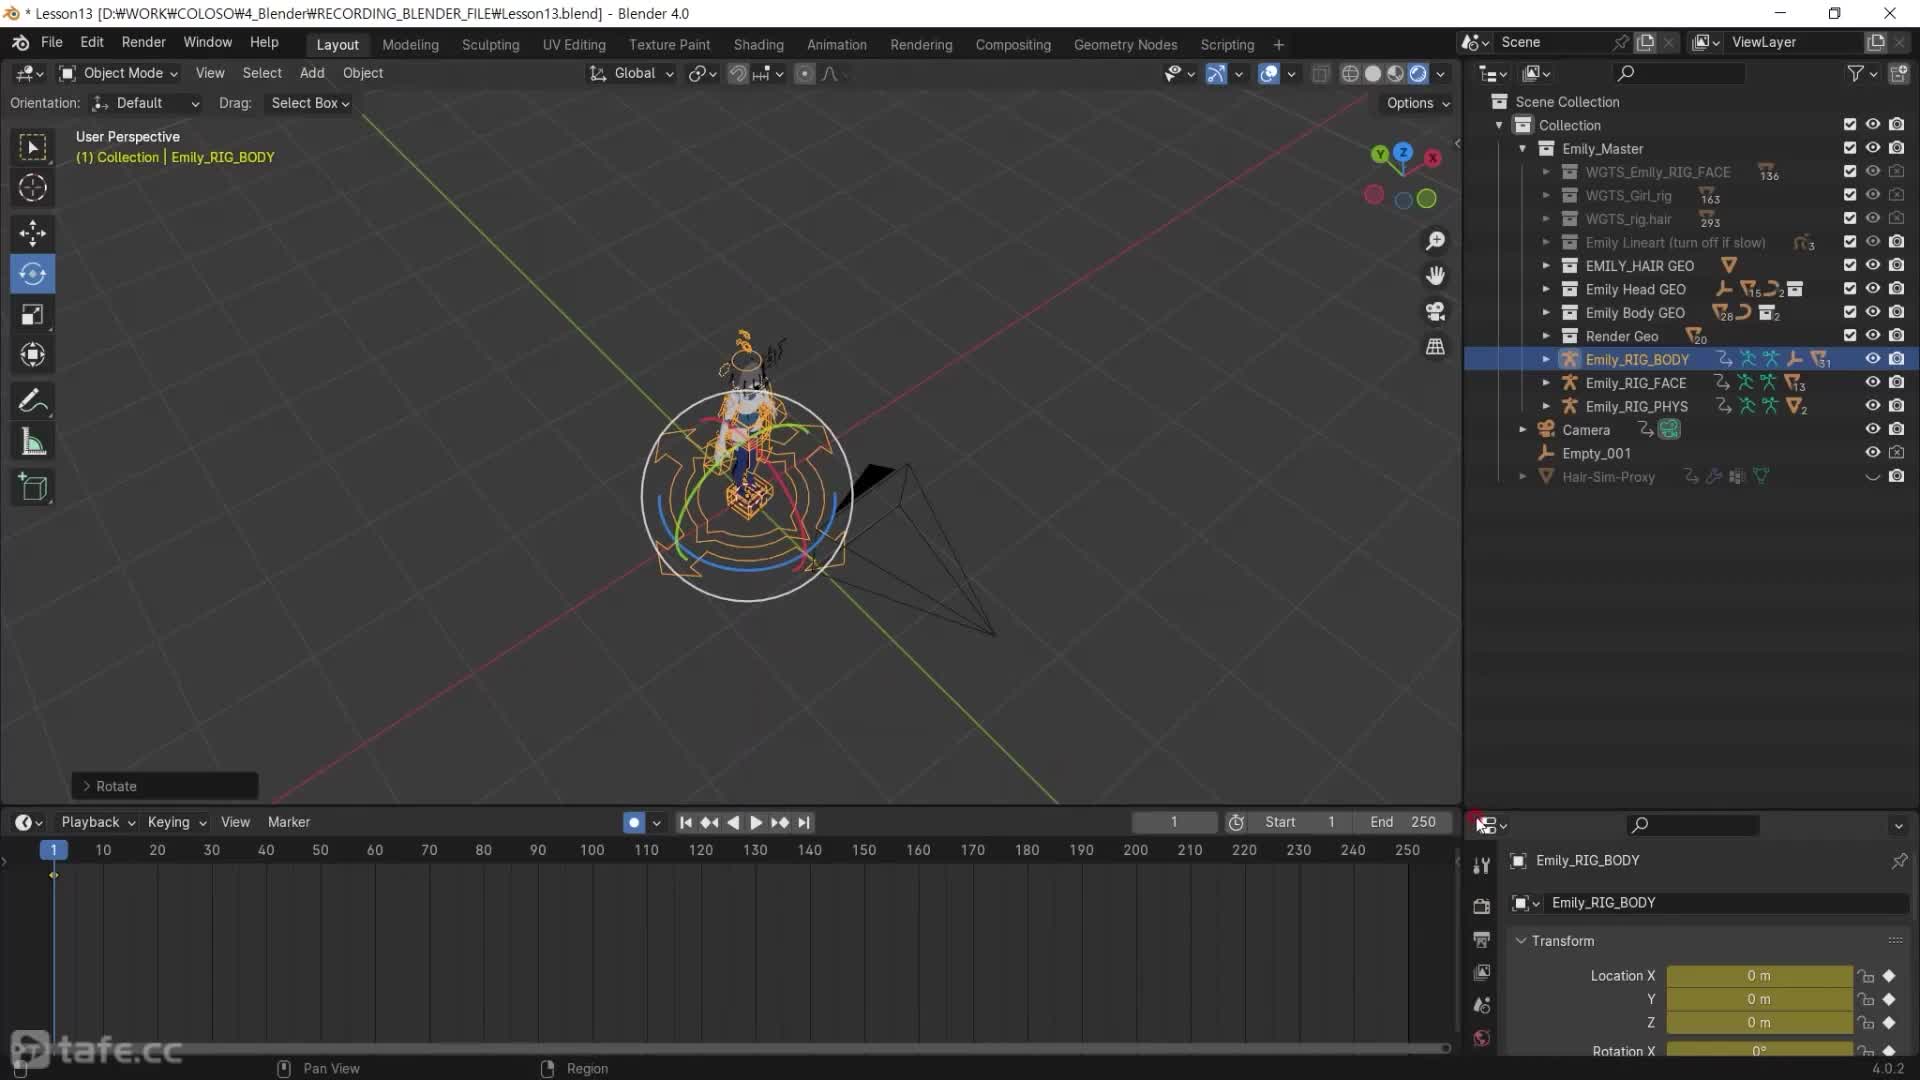Open the Render menu

click(143, 42)
